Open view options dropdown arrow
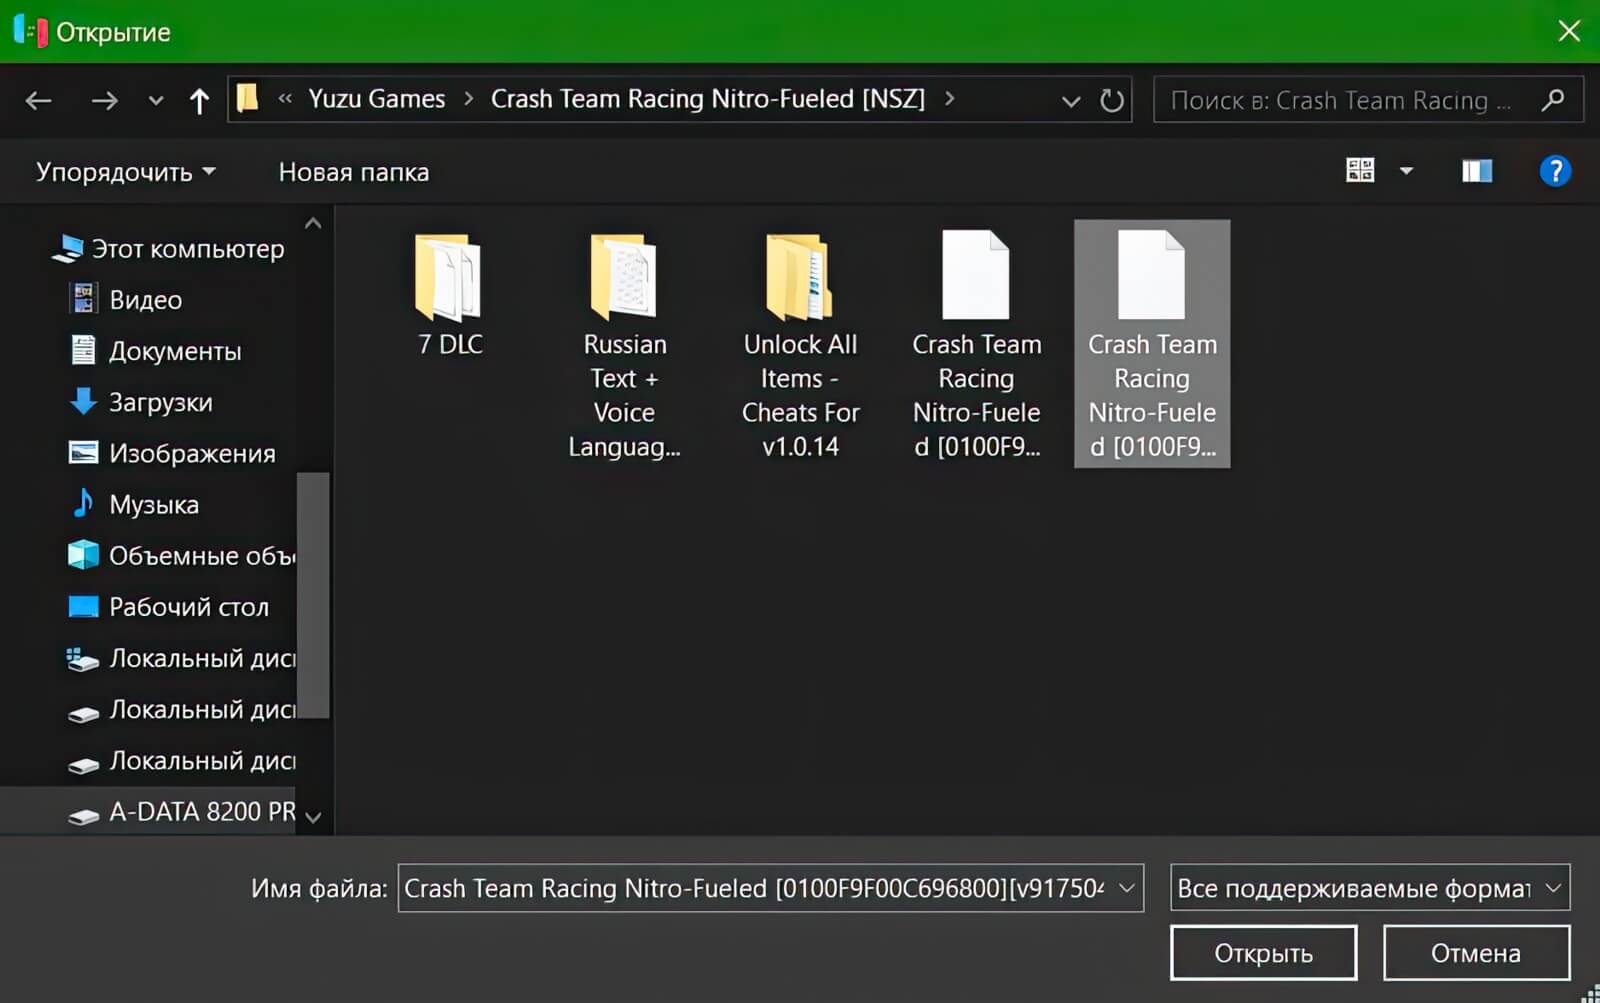The image size is (1600, 1003). pyautogui.click(x=1406, y=171)
